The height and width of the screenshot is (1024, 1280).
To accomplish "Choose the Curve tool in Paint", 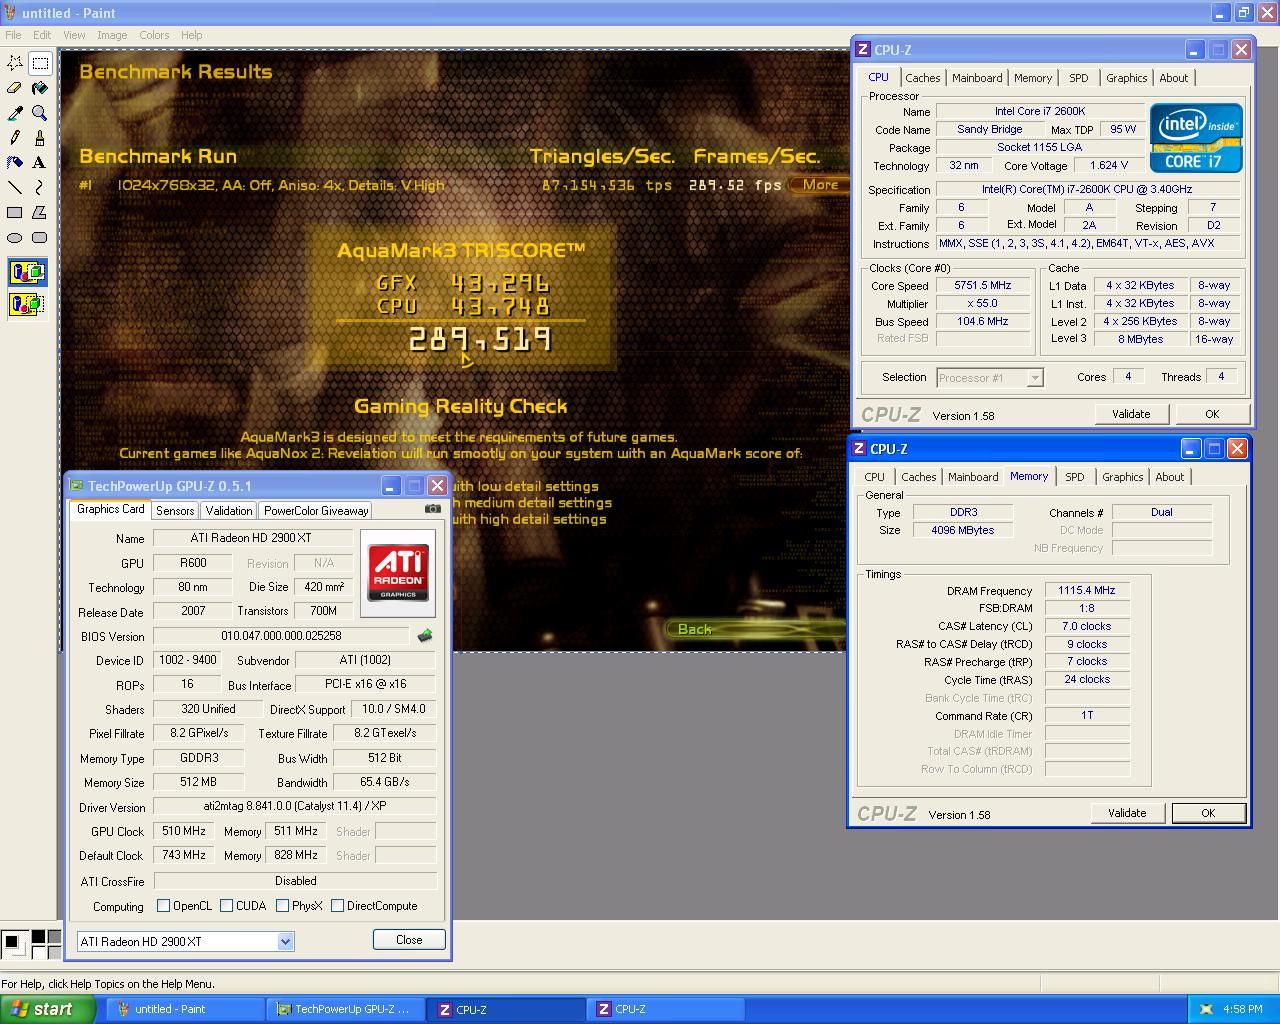I will pyautogui.click(x=40, y=187).
